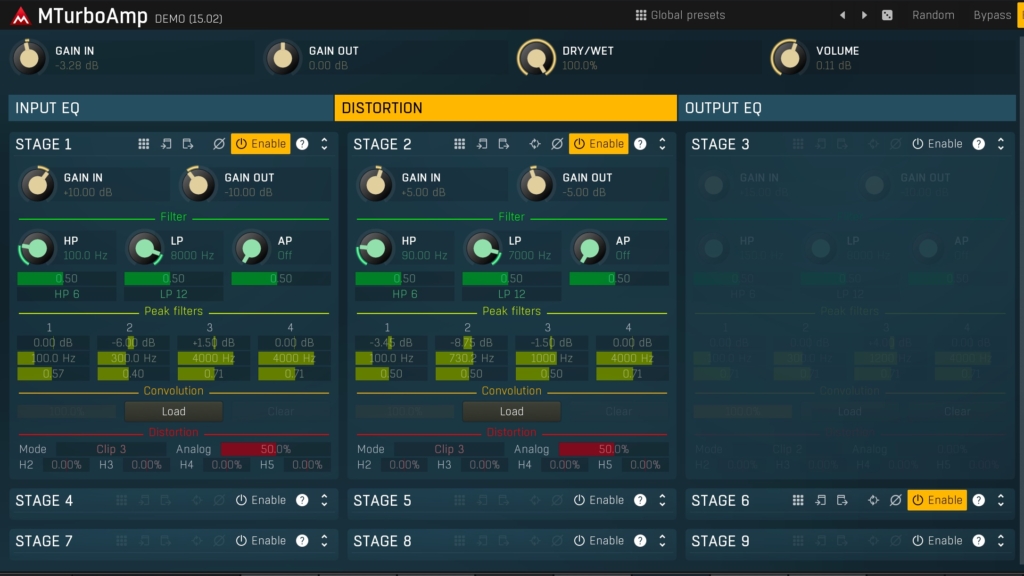The width and height of the screenshot is (1024, 576).
Task: Expand Stage 4 using collapse arrows
Action: tap(324, 500)
